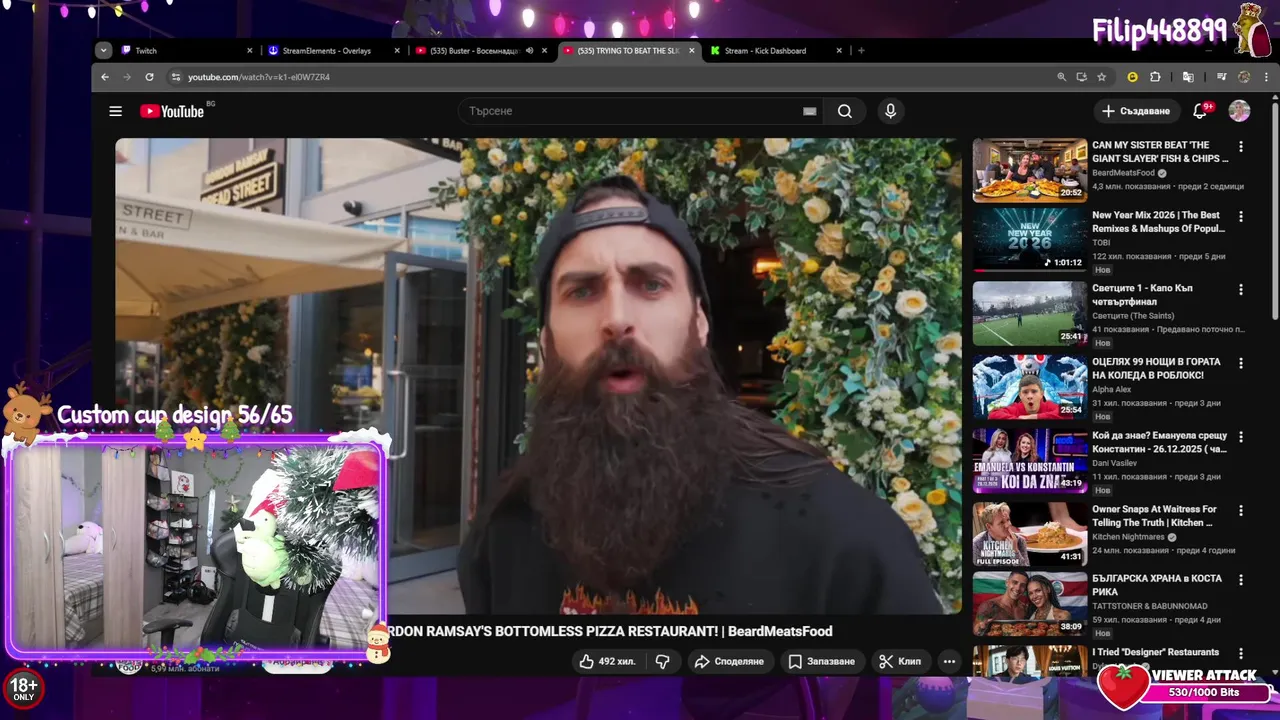Open the YouTube account avatar menu

coord(1239,111)
